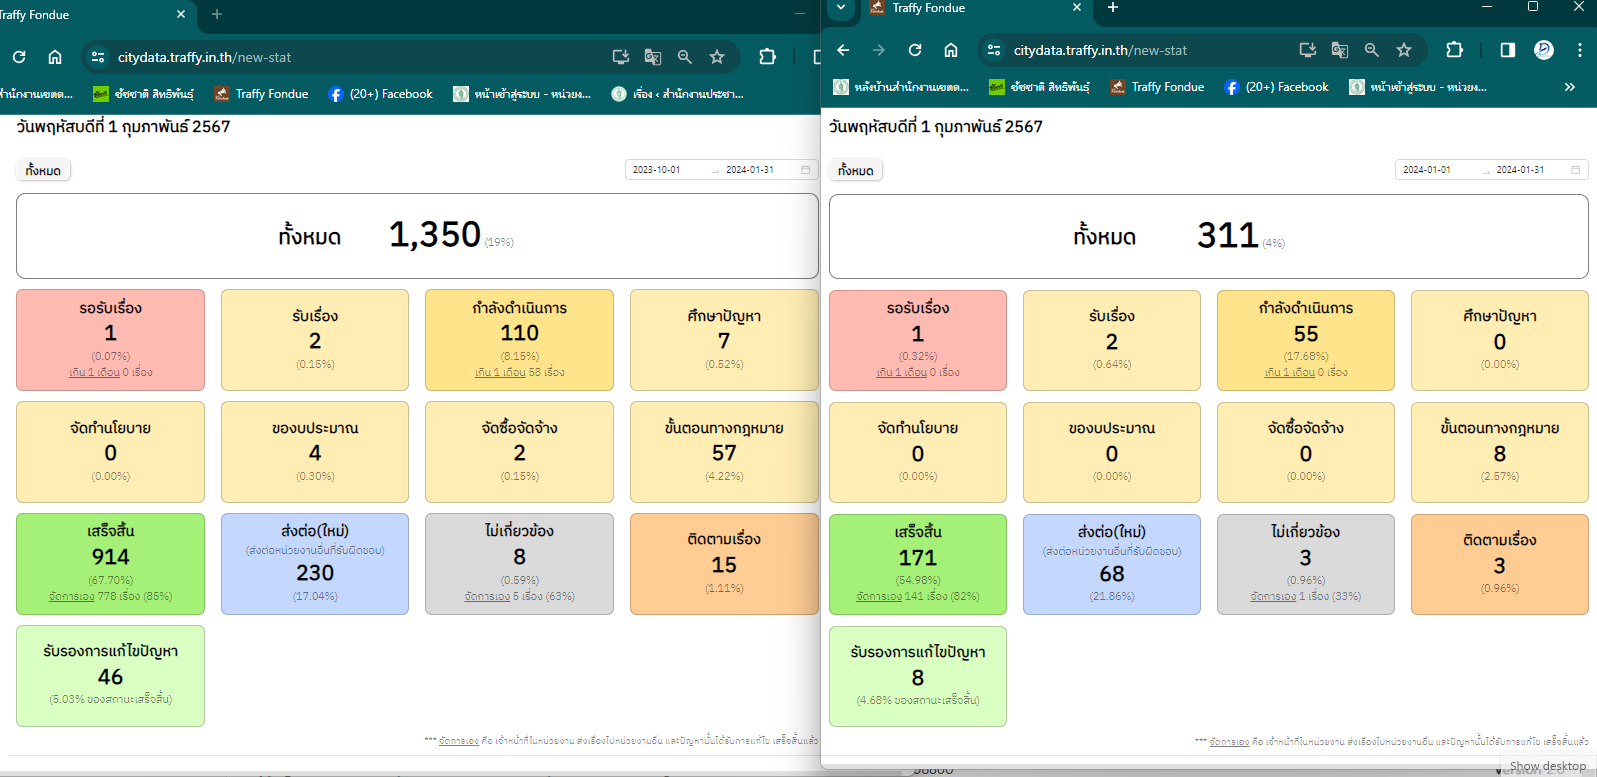The image size is (1597, 777).
Task: Click the zoom magnifier in the left address bar
Action: pos(685,57)
